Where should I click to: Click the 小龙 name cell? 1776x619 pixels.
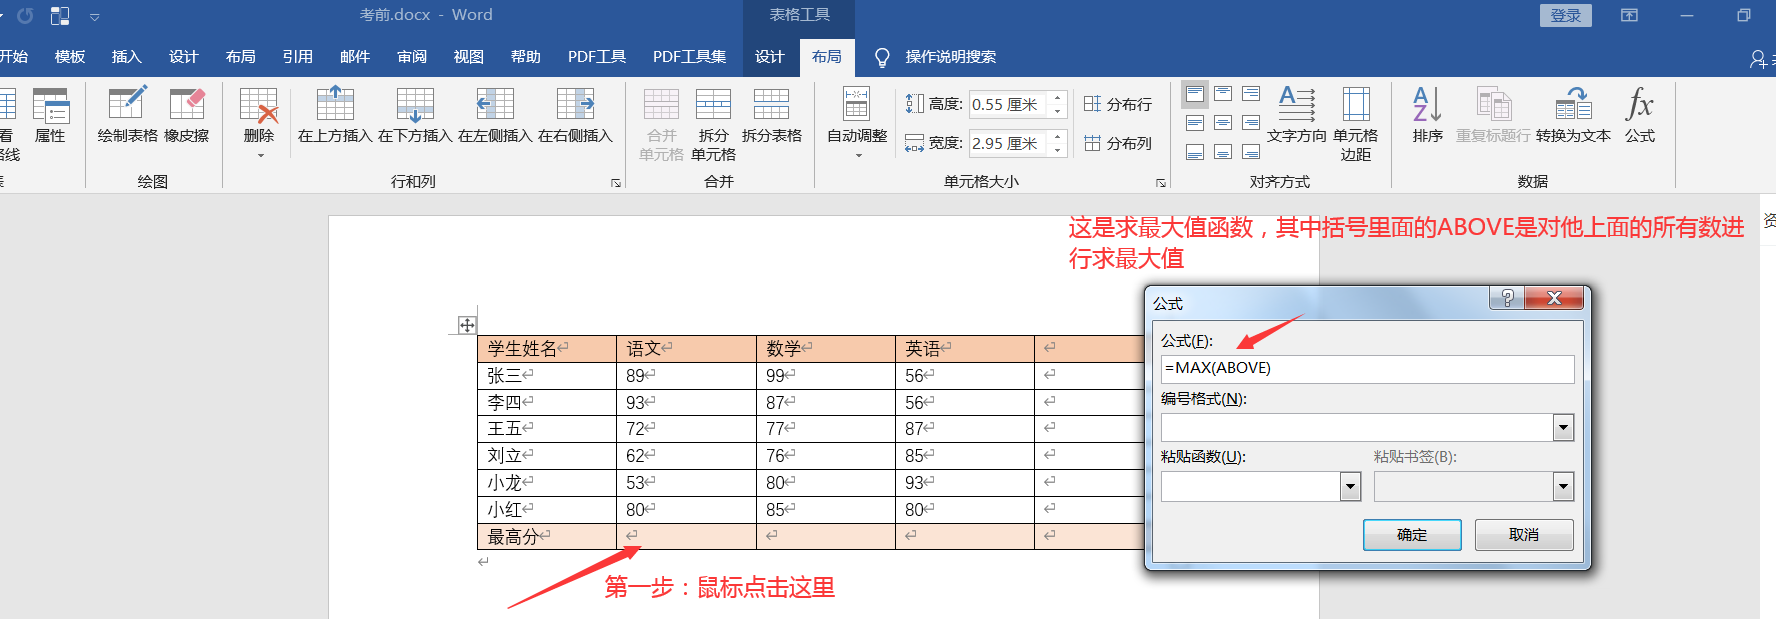click(x=547, y=482)
